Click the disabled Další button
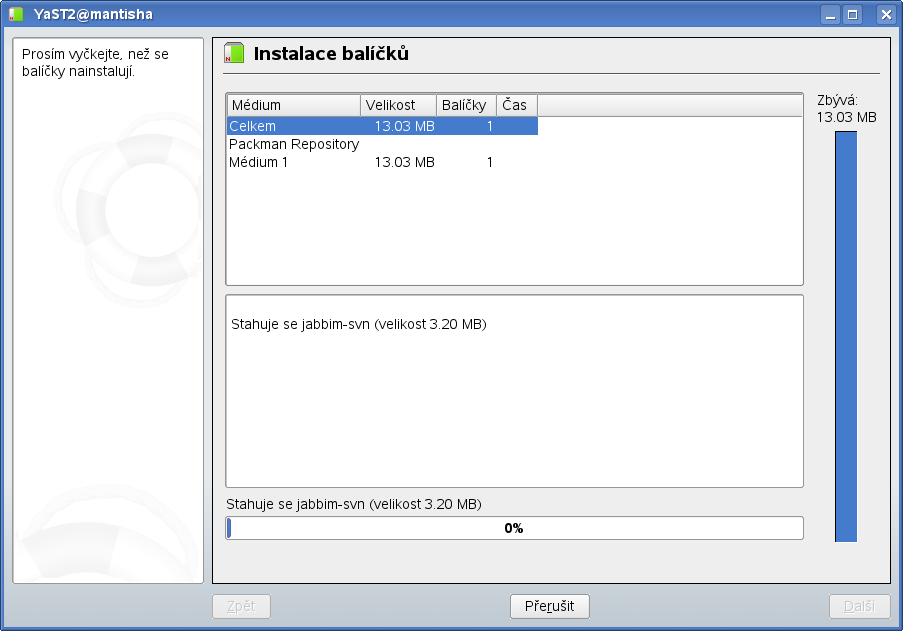Image resolution: width=903 pixels, height=631 pixels. [859, 606]
